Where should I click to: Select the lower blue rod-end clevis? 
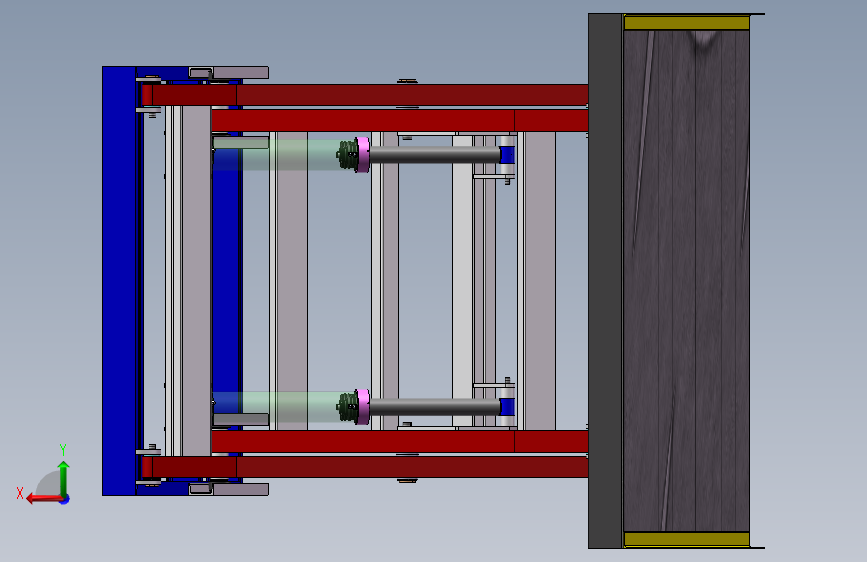point(507,407)
